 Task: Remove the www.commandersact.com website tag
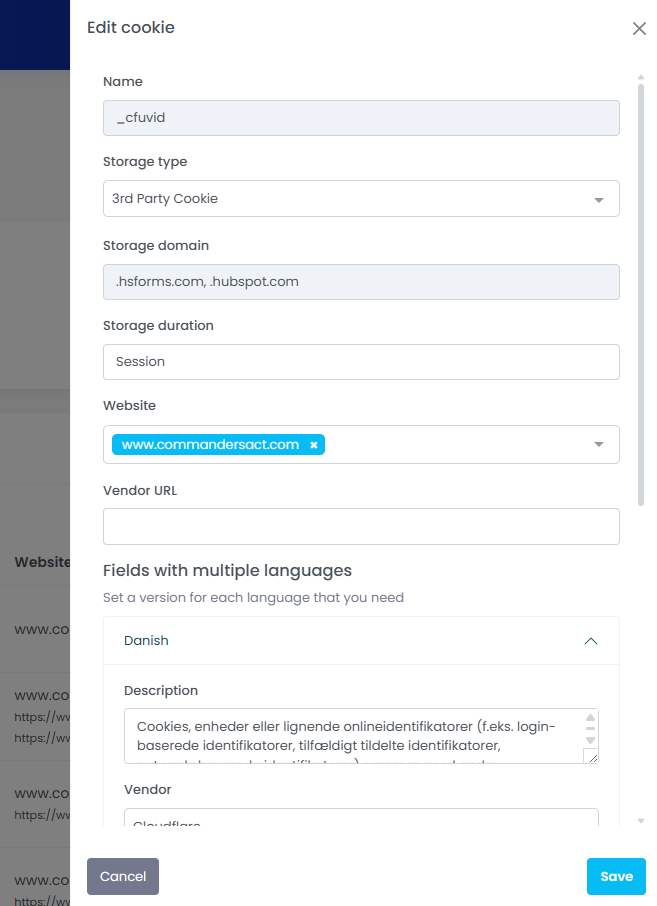(313, 445)
